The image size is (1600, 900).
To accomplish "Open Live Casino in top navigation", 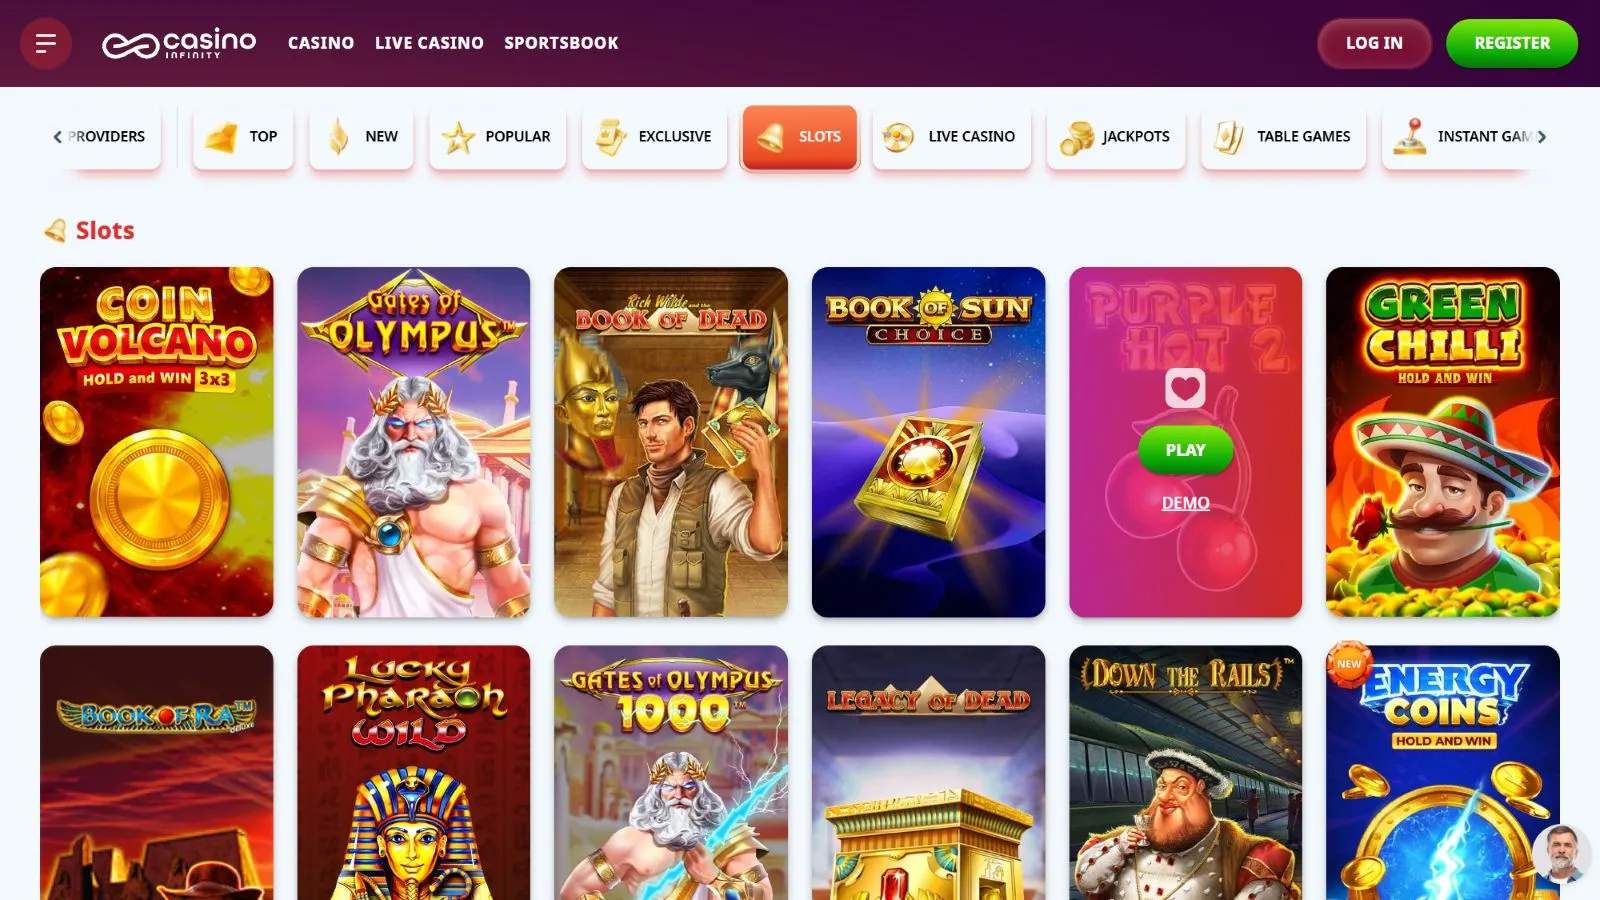I will click(x=429, y=43).
